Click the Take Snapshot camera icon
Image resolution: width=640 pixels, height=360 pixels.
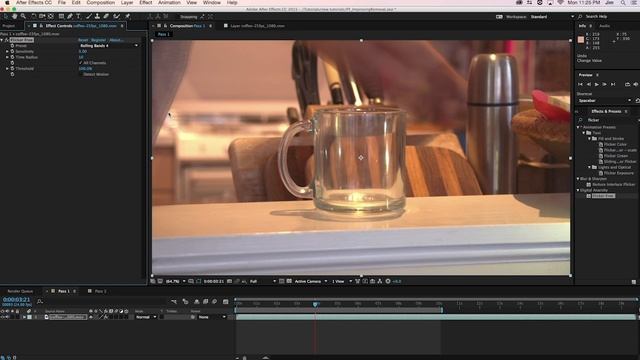tap(229, 281)
